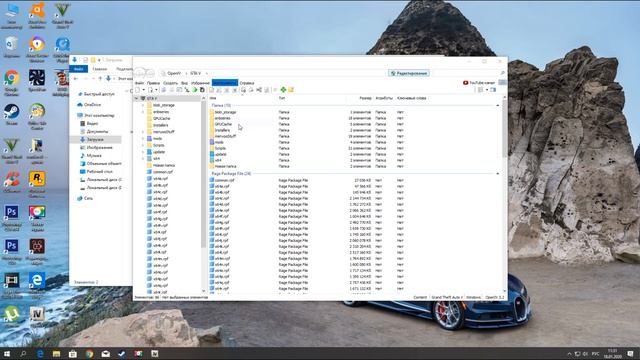
Task: Collapse the GTA V root tree node
Action: 137,98
